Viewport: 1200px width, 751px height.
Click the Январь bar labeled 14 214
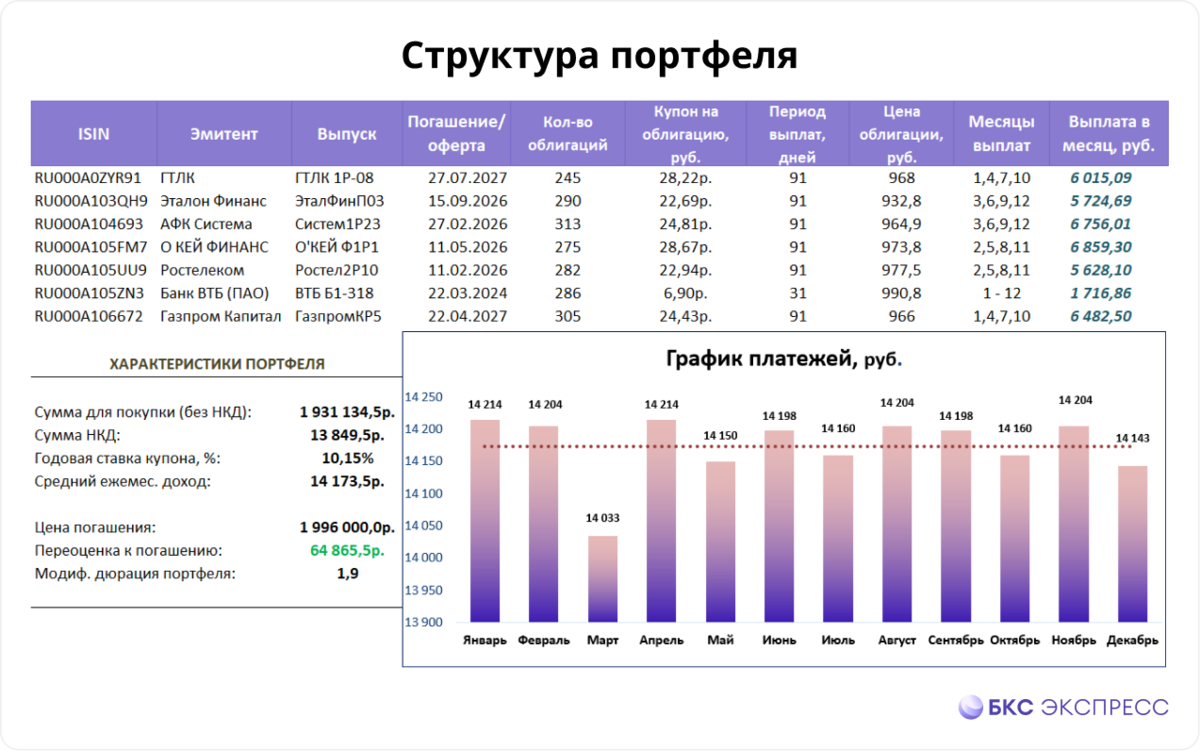coord(487,520)
